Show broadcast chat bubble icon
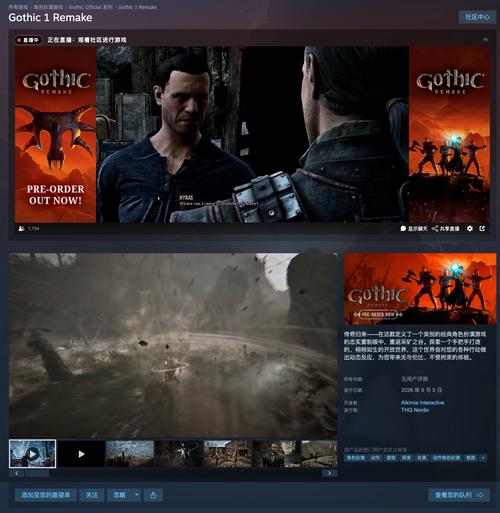 coord(403,229)
